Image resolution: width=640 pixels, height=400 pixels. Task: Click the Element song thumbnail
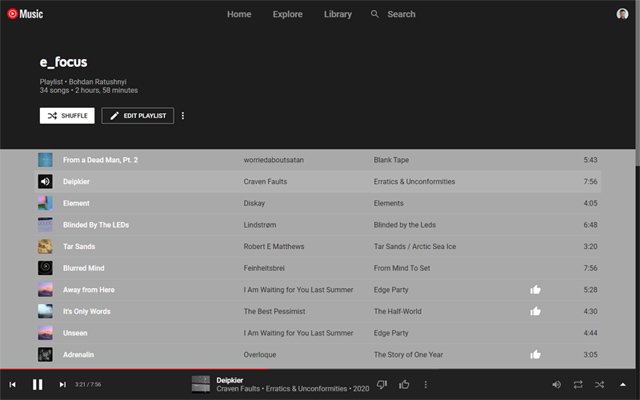45,203
